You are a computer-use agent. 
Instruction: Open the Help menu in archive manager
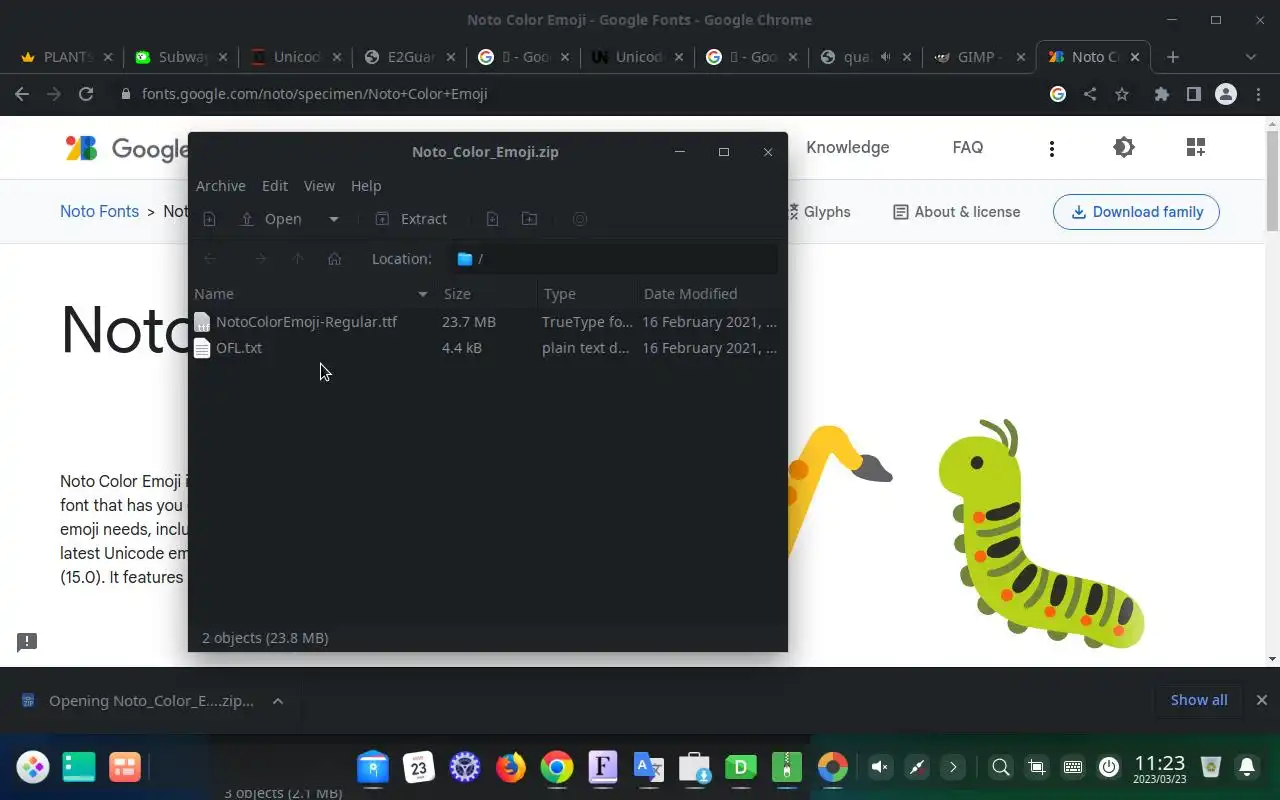point(366,186)
